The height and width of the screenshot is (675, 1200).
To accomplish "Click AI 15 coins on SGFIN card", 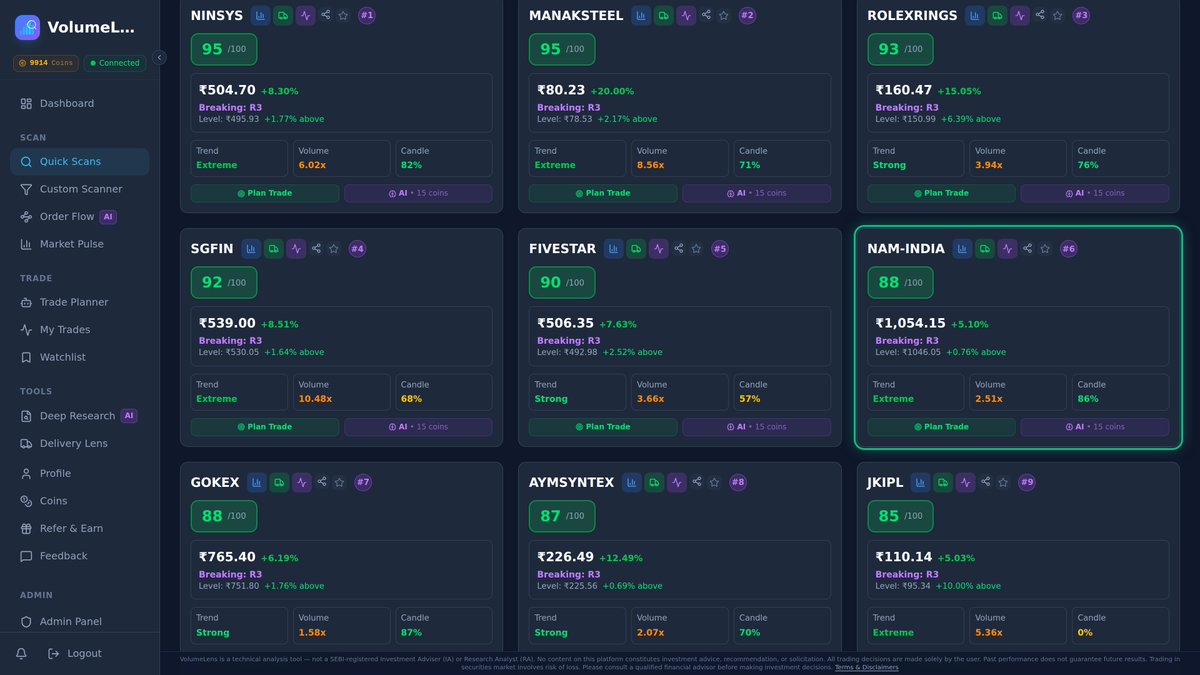I will click(418, 427).
